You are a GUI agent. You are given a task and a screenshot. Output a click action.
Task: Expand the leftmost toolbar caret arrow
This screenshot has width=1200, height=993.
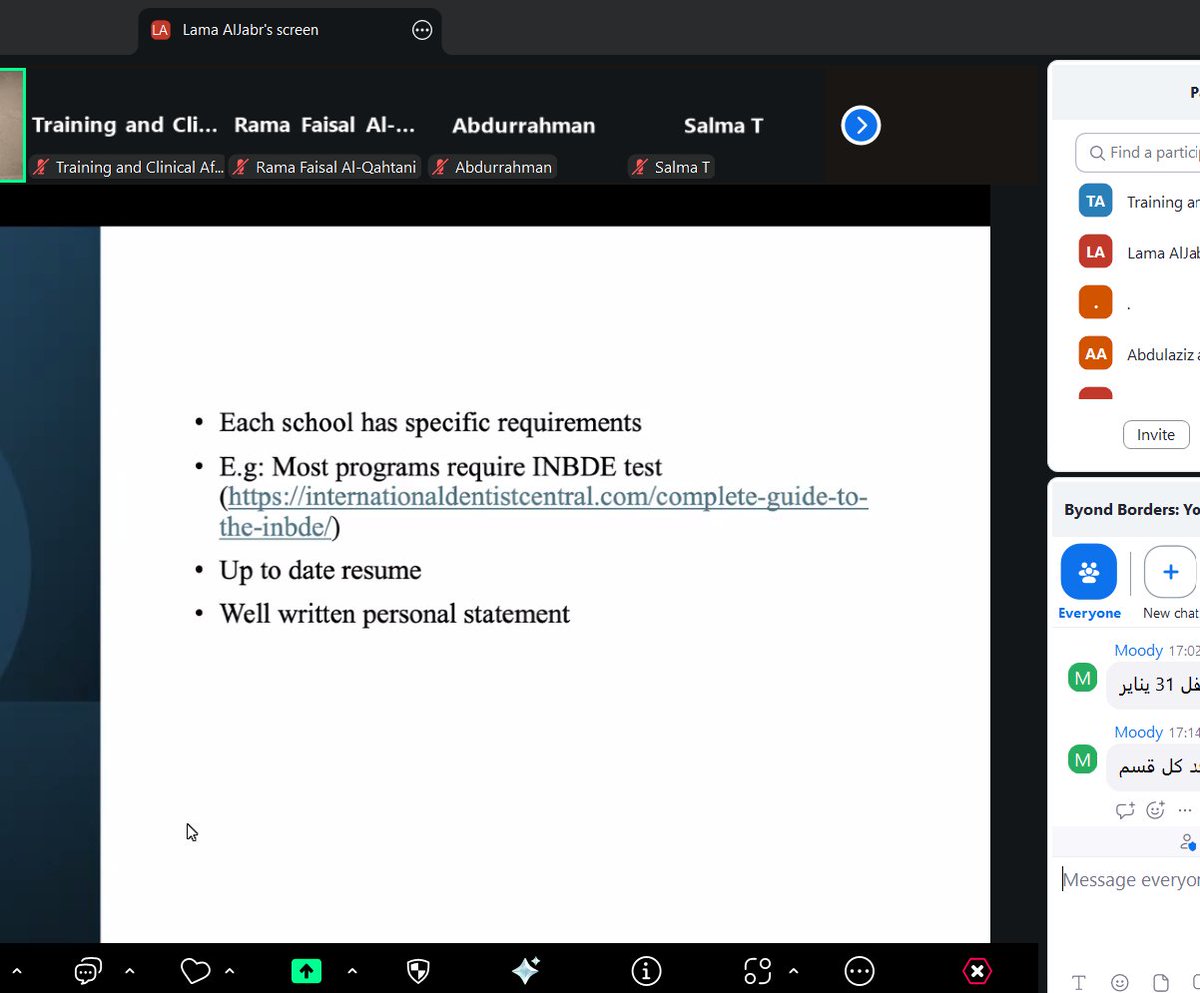(16, 971)
